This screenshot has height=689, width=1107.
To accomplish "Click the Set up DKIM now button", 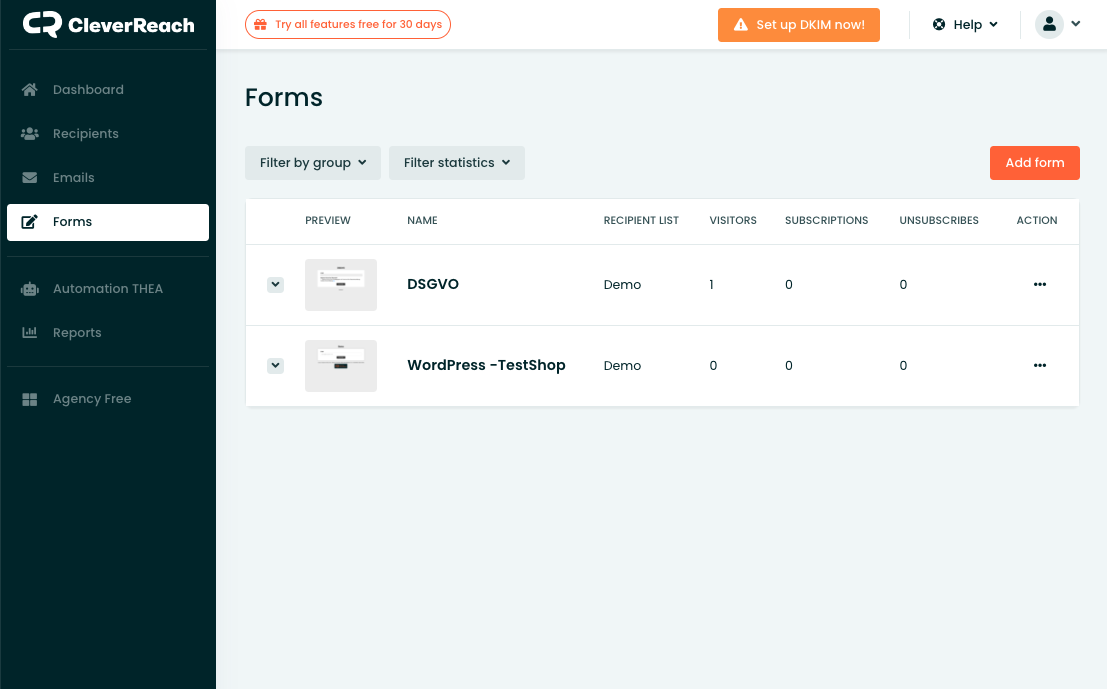I will 798,25.
